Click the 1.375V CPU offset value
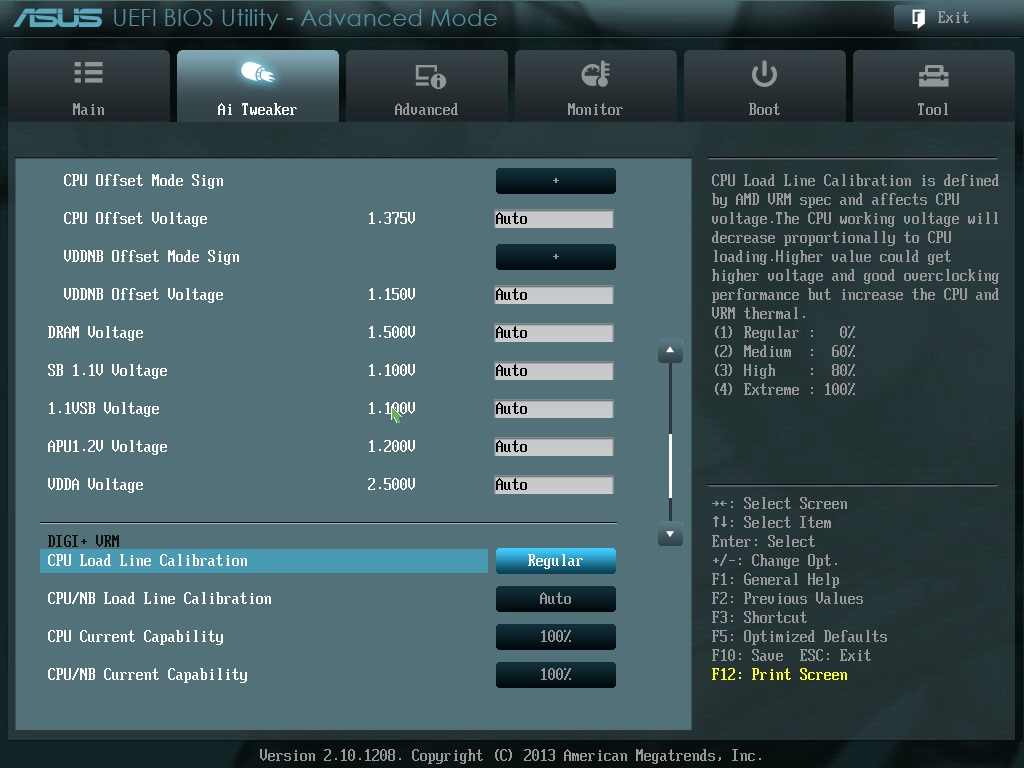The width and height of the screenshot is (1024, 768). tap(391, 219)
